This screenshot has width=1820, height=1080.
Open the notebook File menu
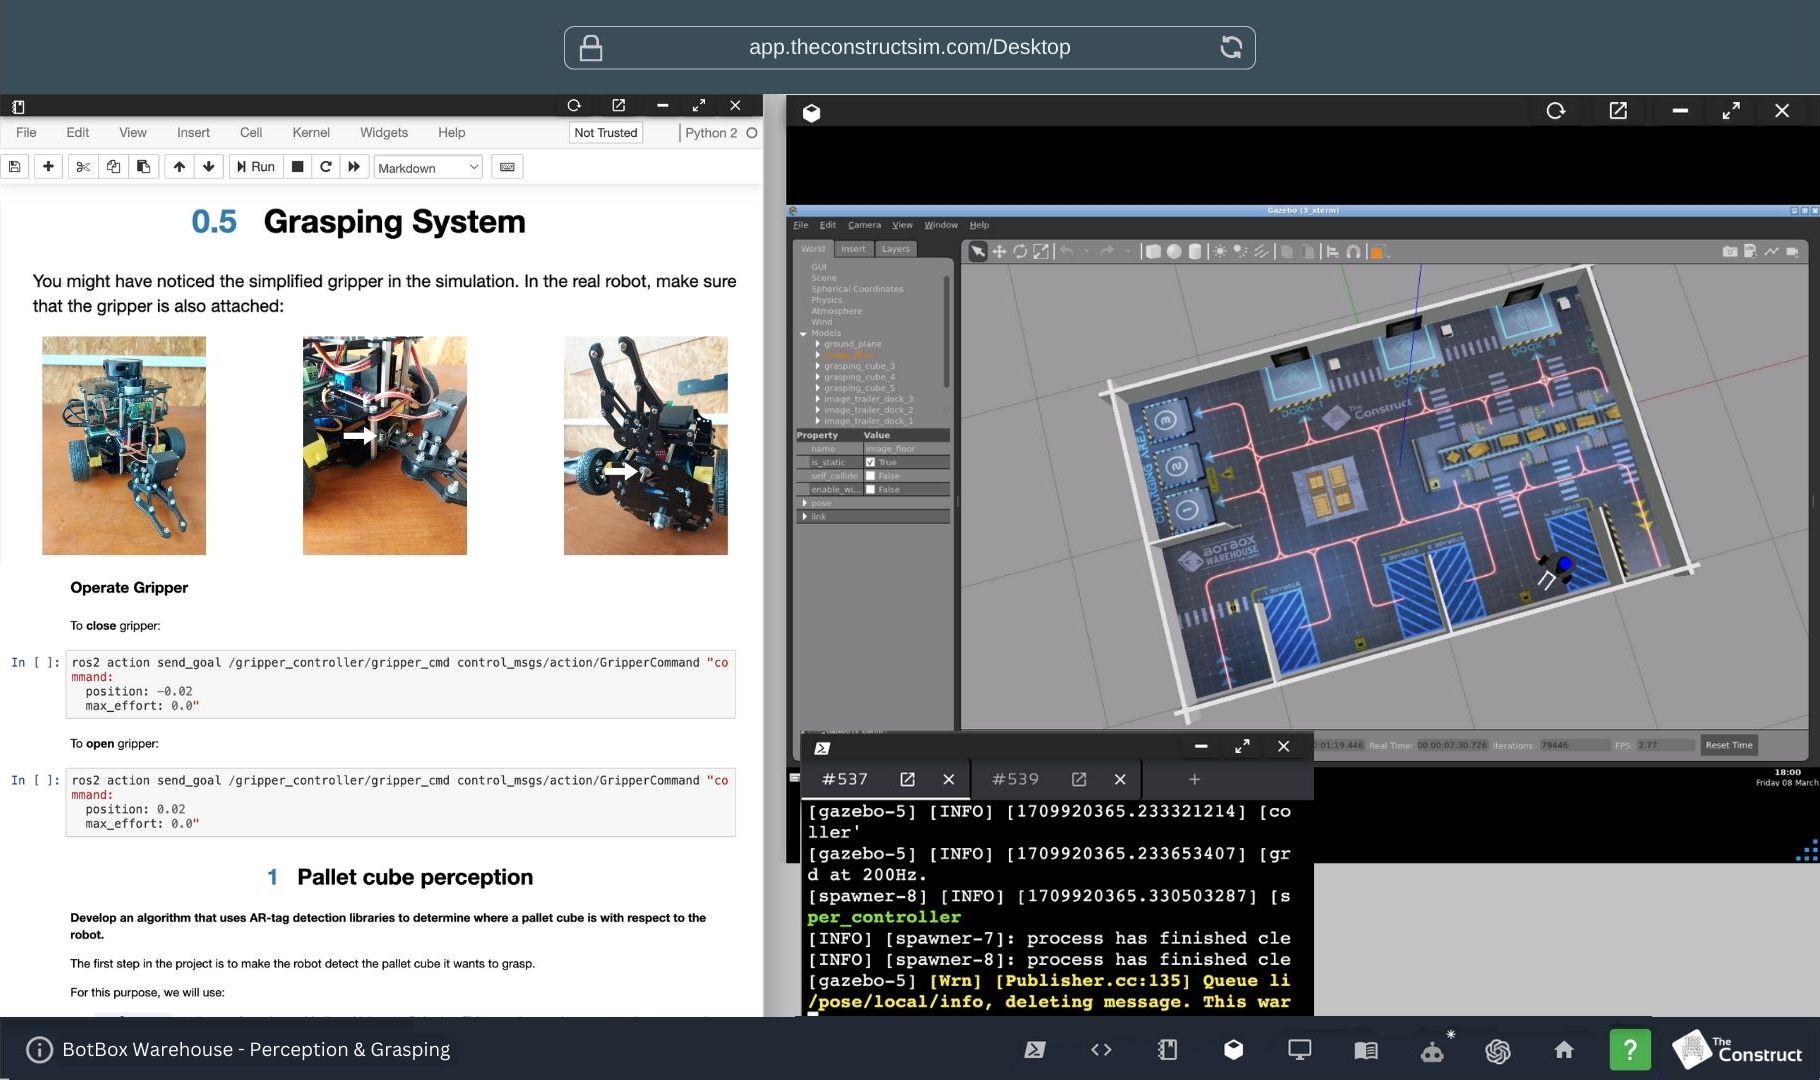pos(26,132)
